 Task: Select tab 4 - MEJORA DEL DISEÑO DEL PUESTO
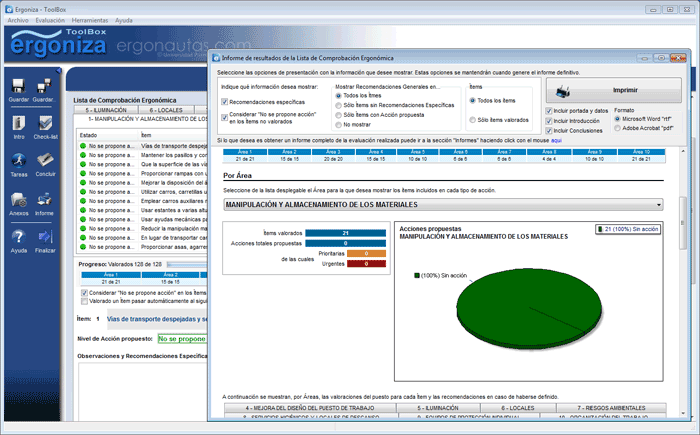click(x=310, y=408)
